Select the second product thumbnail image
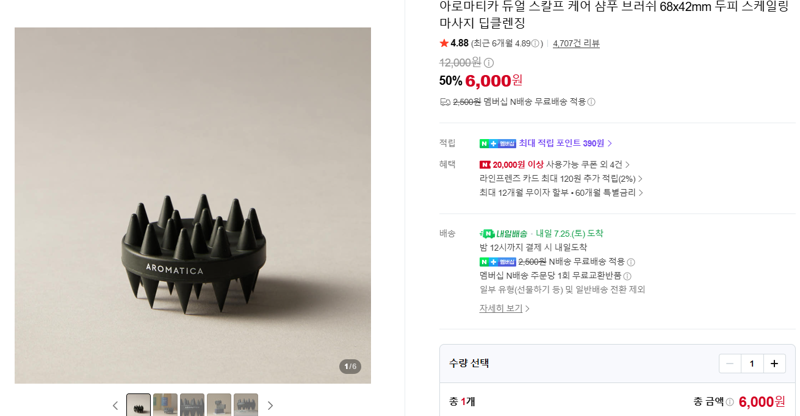Screen dimensions: 800x416 [165, 404]
